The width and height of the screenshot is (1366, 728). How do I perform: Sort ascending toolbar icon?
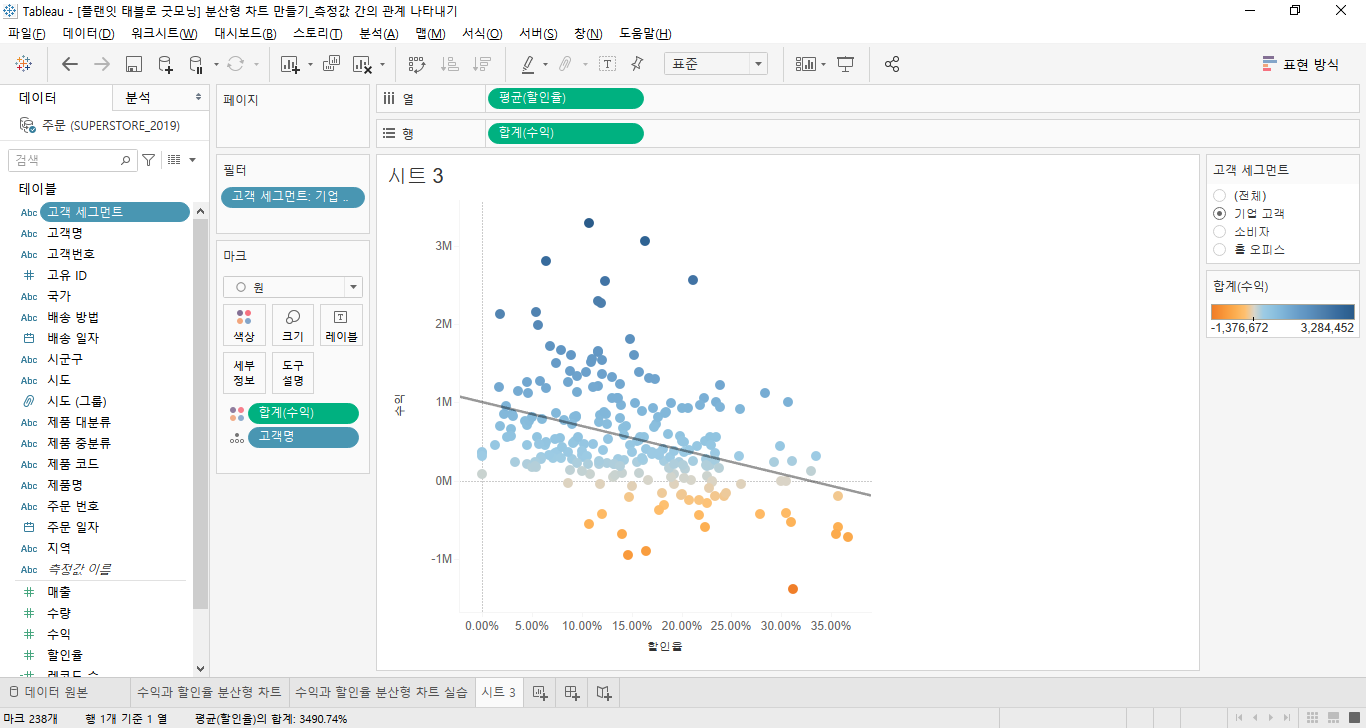click(x=450, y=64)
